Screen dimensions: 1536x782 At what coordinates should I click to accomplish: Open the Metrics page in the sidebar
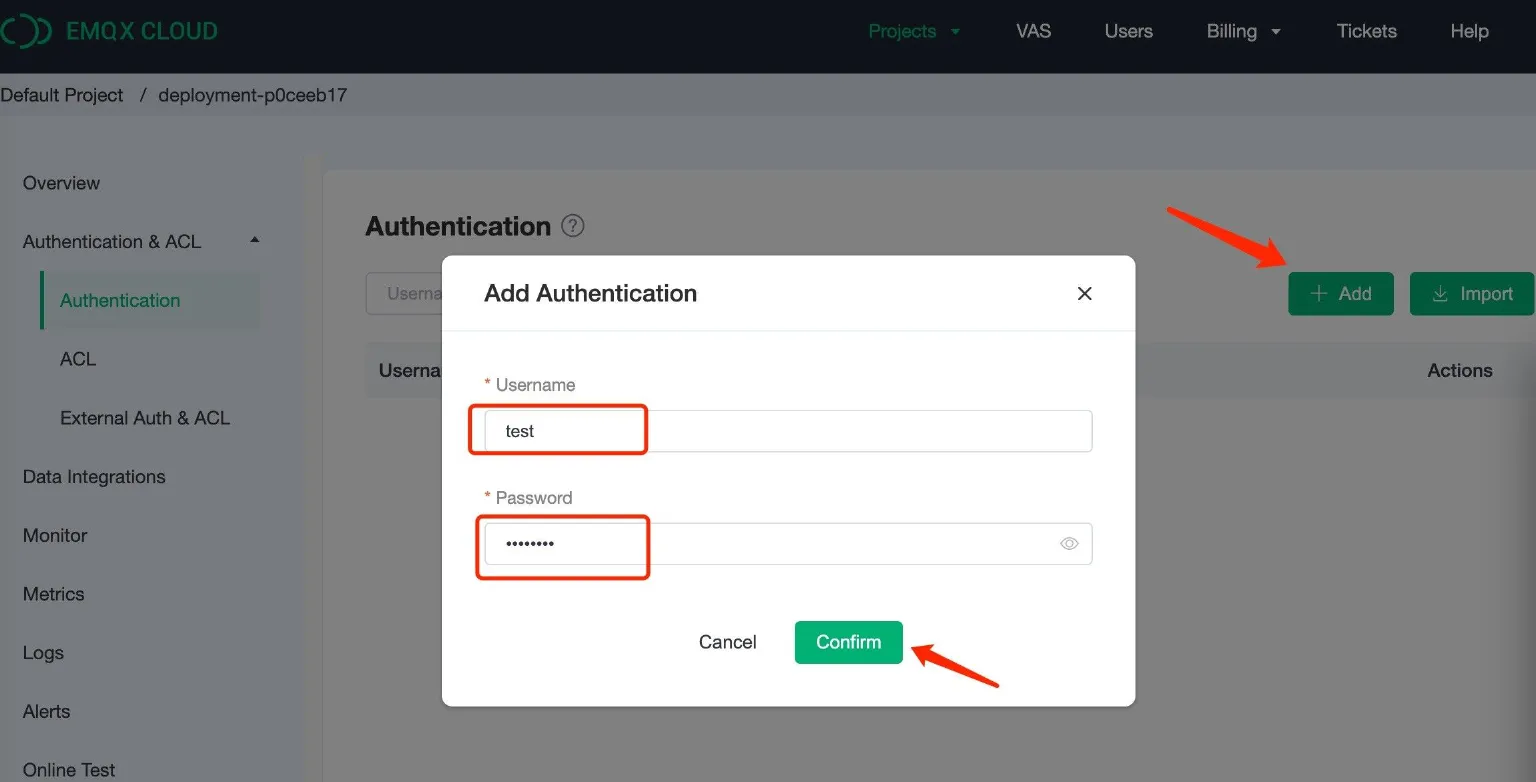53,594
